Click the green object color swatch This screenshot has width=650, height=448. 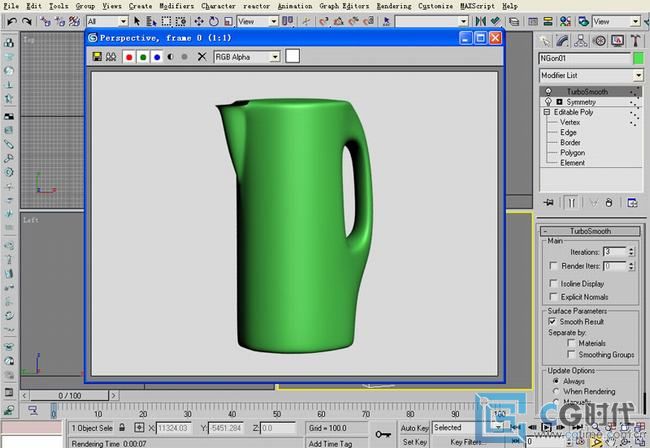pos(638,58)
